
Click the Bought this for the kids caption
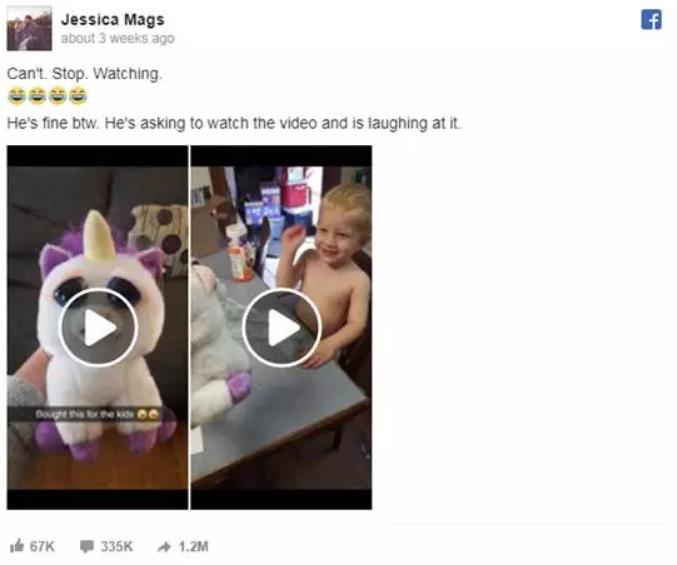98,414
